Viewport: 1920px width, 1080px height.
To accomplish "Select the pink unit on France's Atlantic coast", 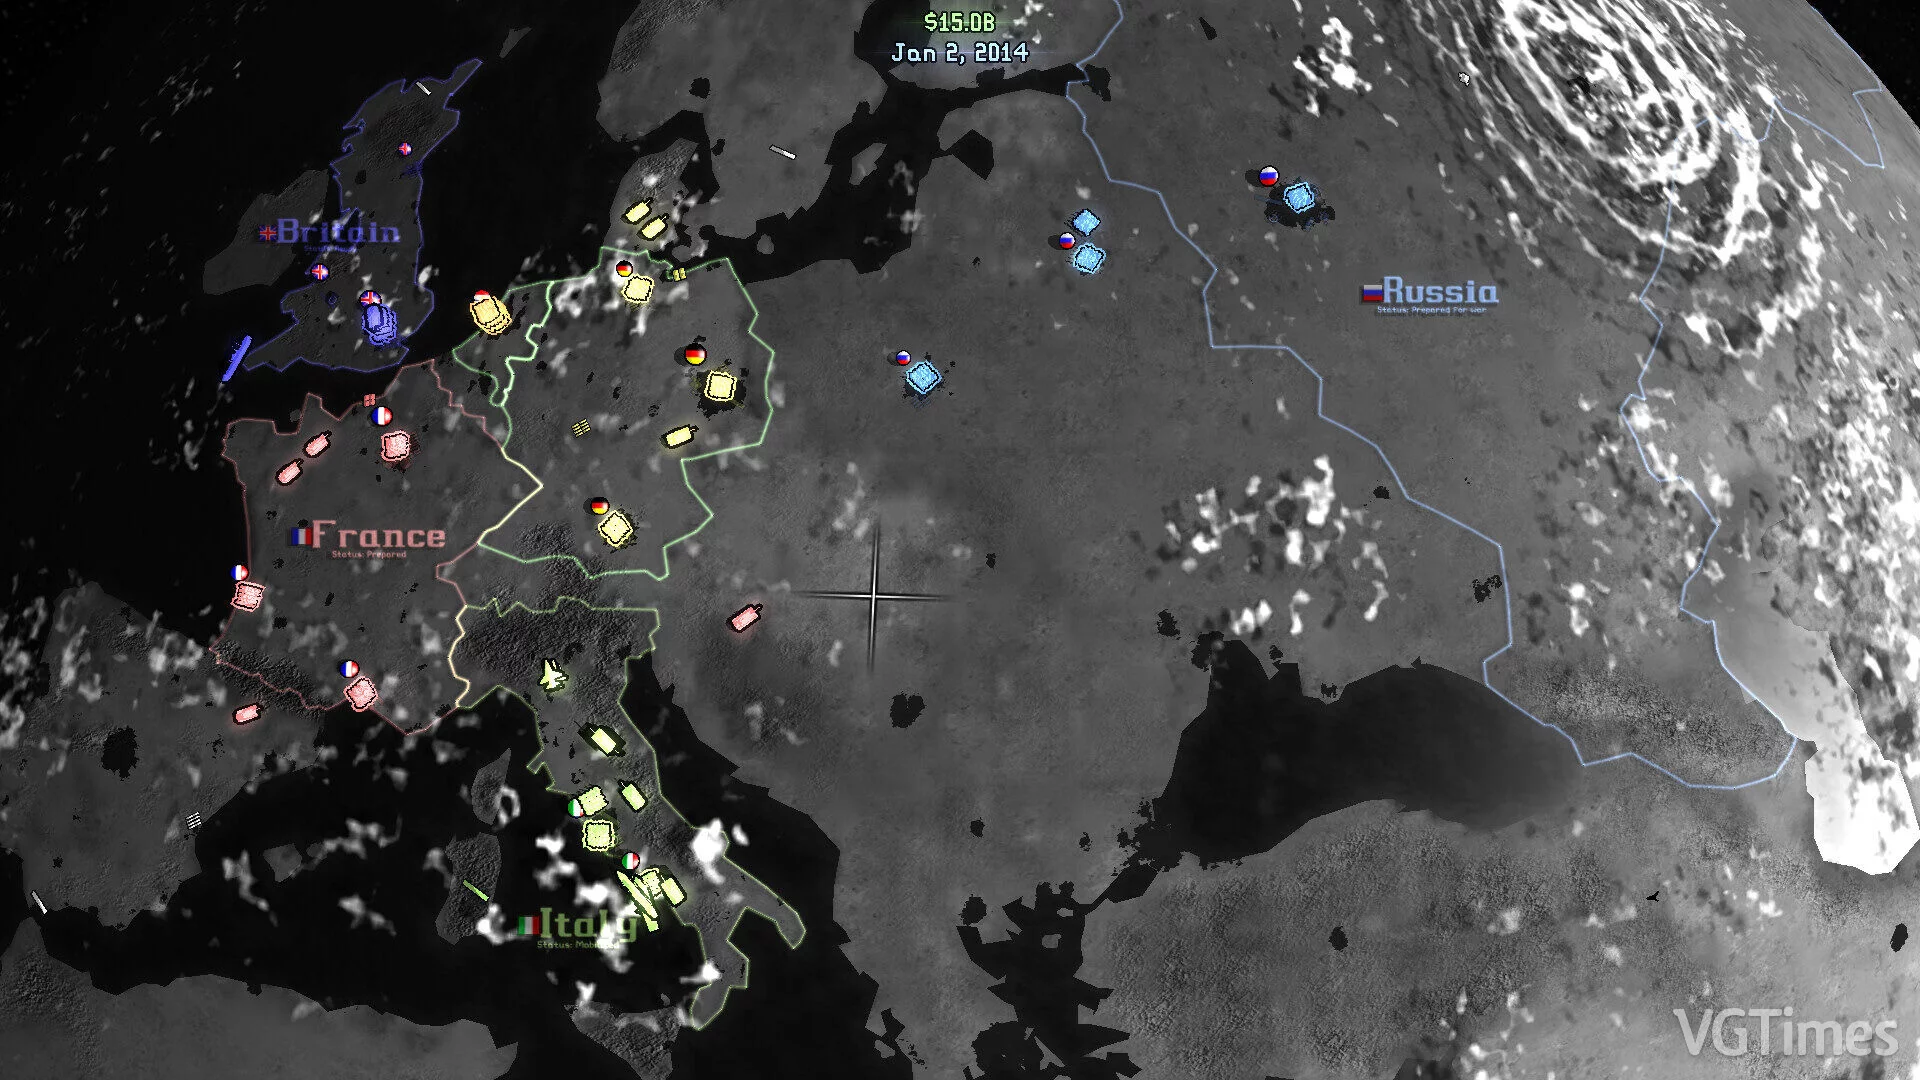I will (x=247, y=596).
